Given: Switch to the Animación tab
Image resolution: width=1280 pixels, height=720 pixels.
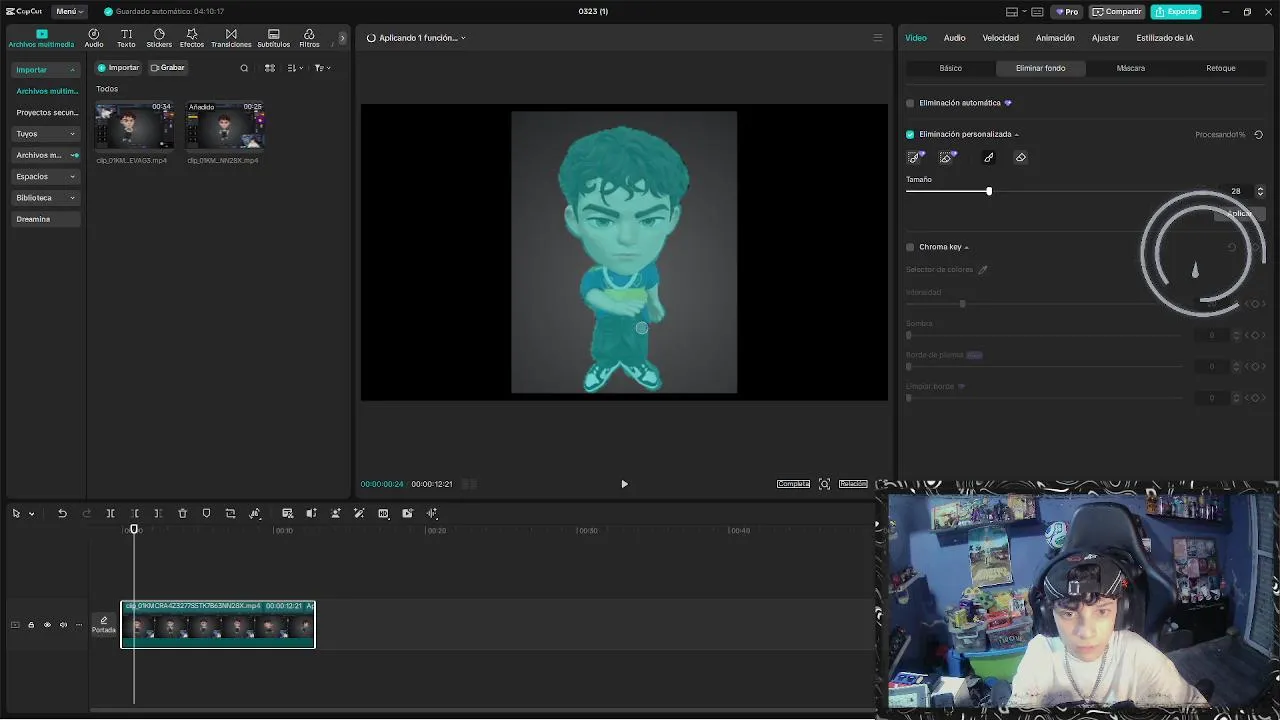Looking at the screenshot, I should 1055,38.
